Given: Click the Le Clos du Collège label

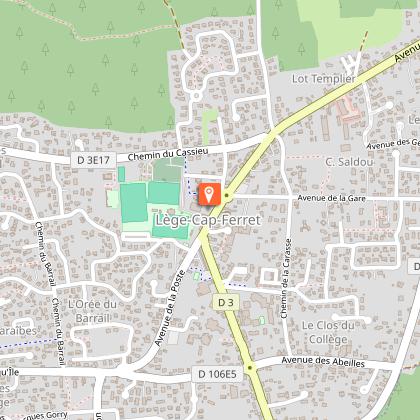Looking at the screenshot, I should pyautogui.click(x=328, y=332).
